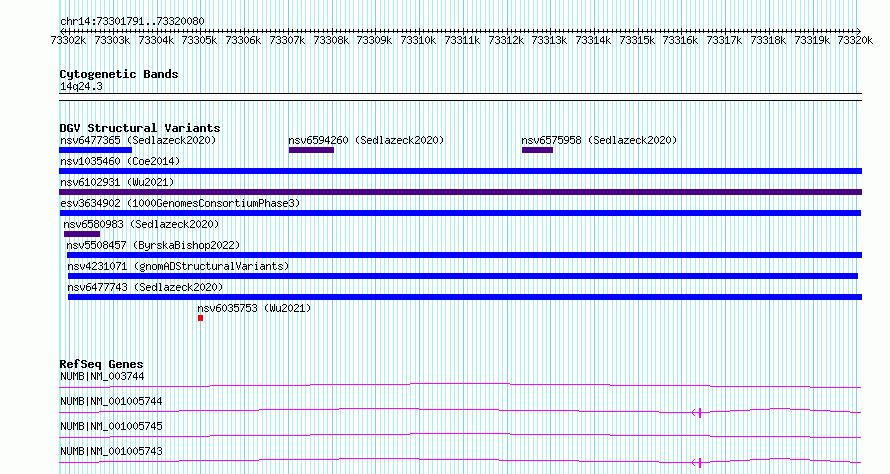Open the nsv6035753 (Wu2021) variant label
This screenshot has height=474, width=890.
[254, 308]
